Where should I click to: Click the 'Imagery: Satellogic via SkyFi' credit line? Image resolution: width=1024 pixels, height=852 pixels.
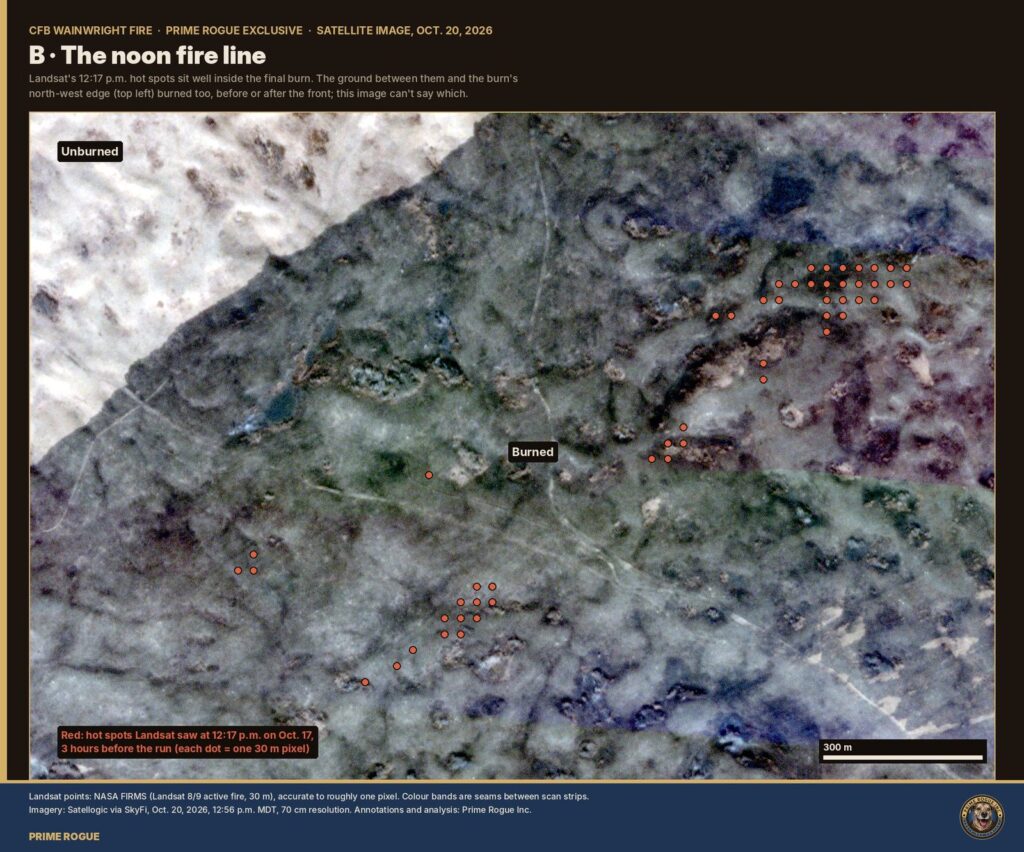(280, 810)
